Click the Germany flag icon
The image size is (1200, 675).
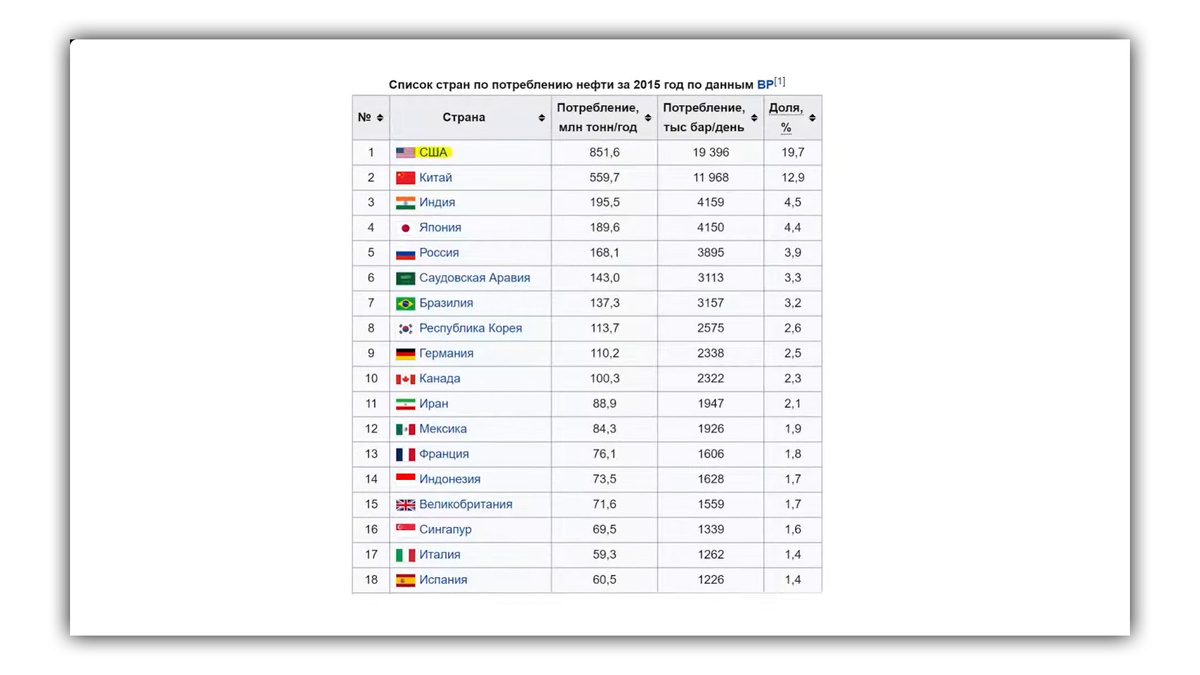click(405, 353)
